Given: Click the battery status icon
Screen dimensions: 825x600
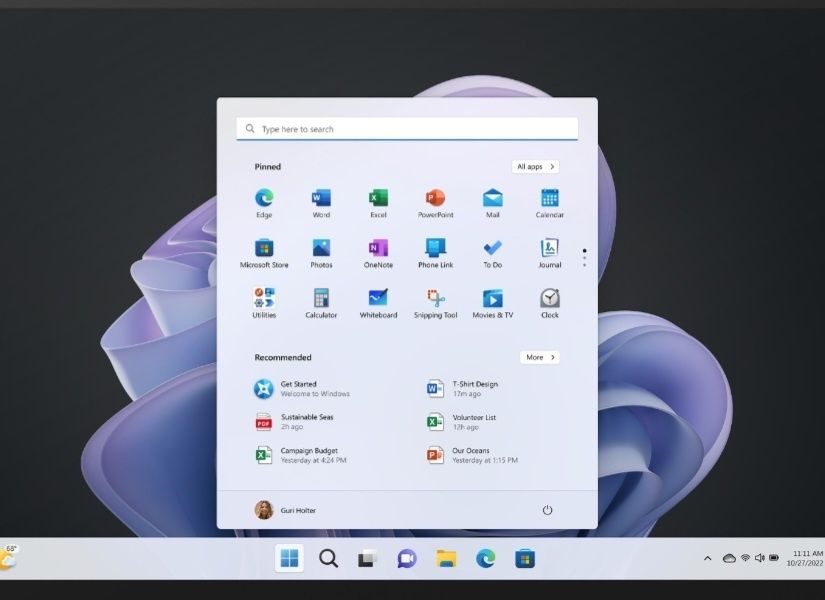Looking at the screenshot, I should [x=774, y=558].
